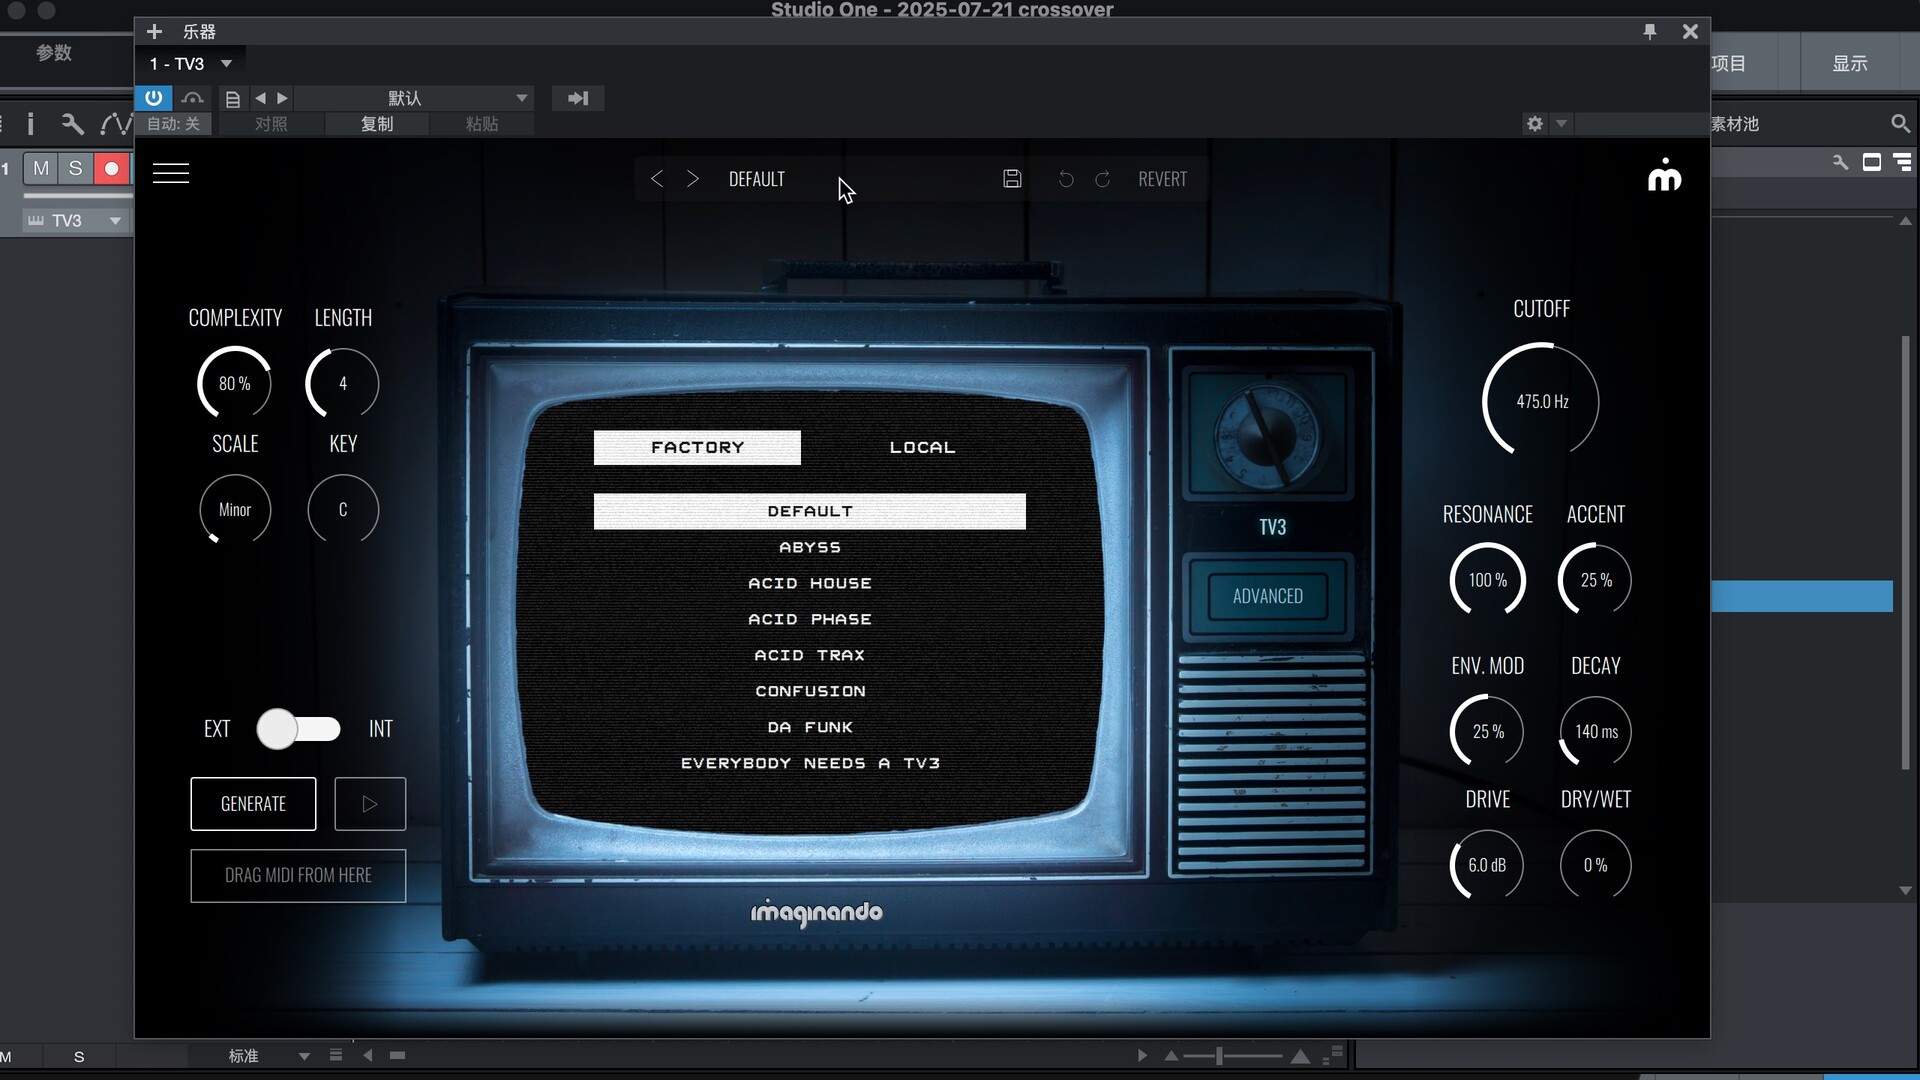Go to next TV3 preset arrow
Viewport: 1920px width, 1080px height.
point(692,179)
